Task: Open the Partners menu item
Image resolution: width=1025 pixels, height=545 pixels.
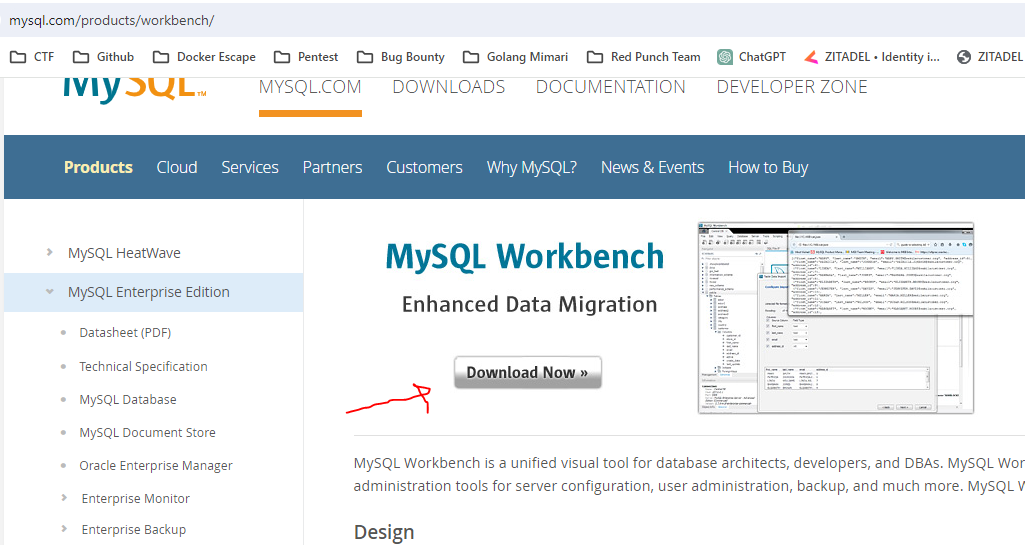Action: (332, 167)
